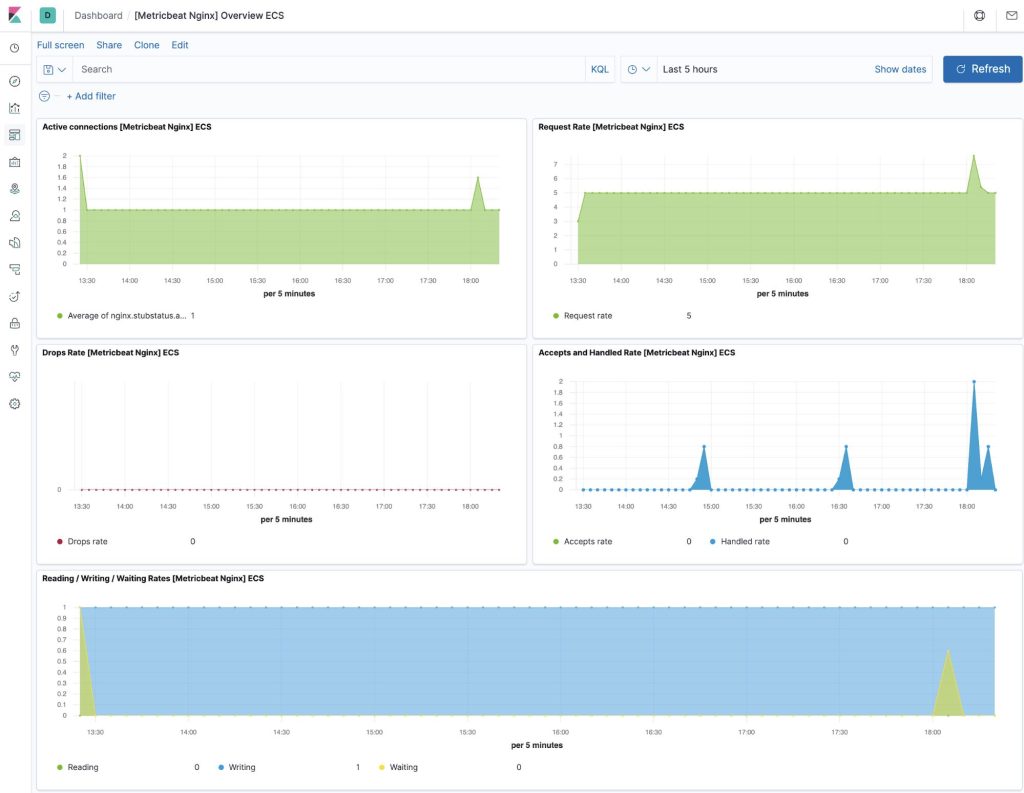Open Visualize chart icon in sidebar
Screen dimensions: 1024x793
(14, 108)
